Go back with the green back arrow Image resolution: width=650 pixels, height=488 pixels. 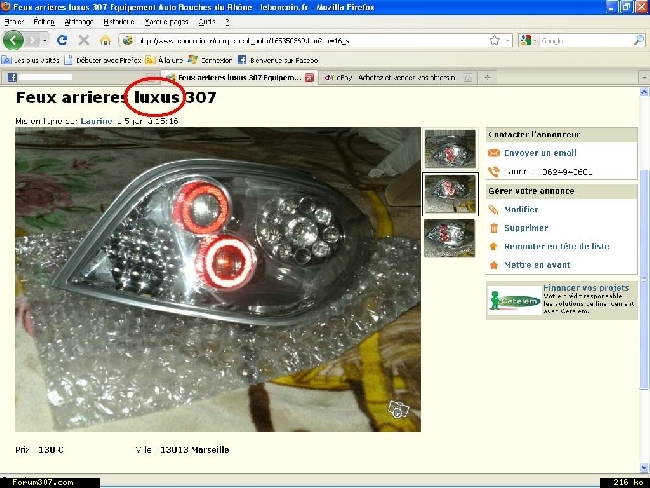pyautogui.click(x=13, y=40)
